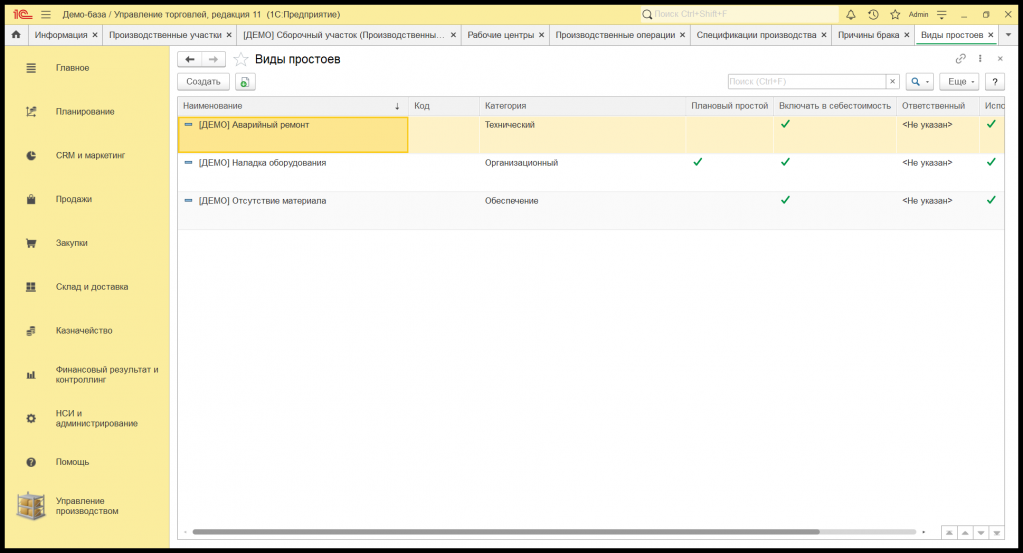Screen dimensions: 1023x553
Task: Click the horizontal scrollbar of the list
Action: pos(506,532)
